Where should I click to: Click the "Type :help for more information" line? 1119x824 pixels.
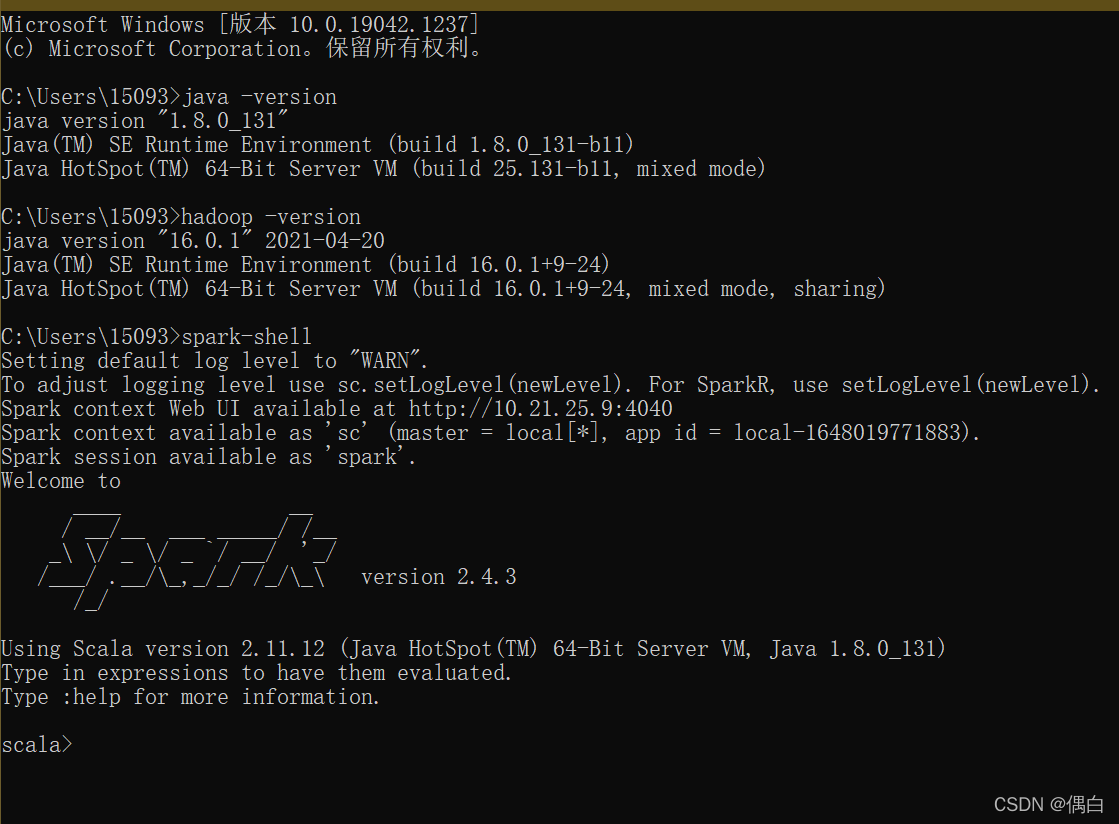[191, 697]
